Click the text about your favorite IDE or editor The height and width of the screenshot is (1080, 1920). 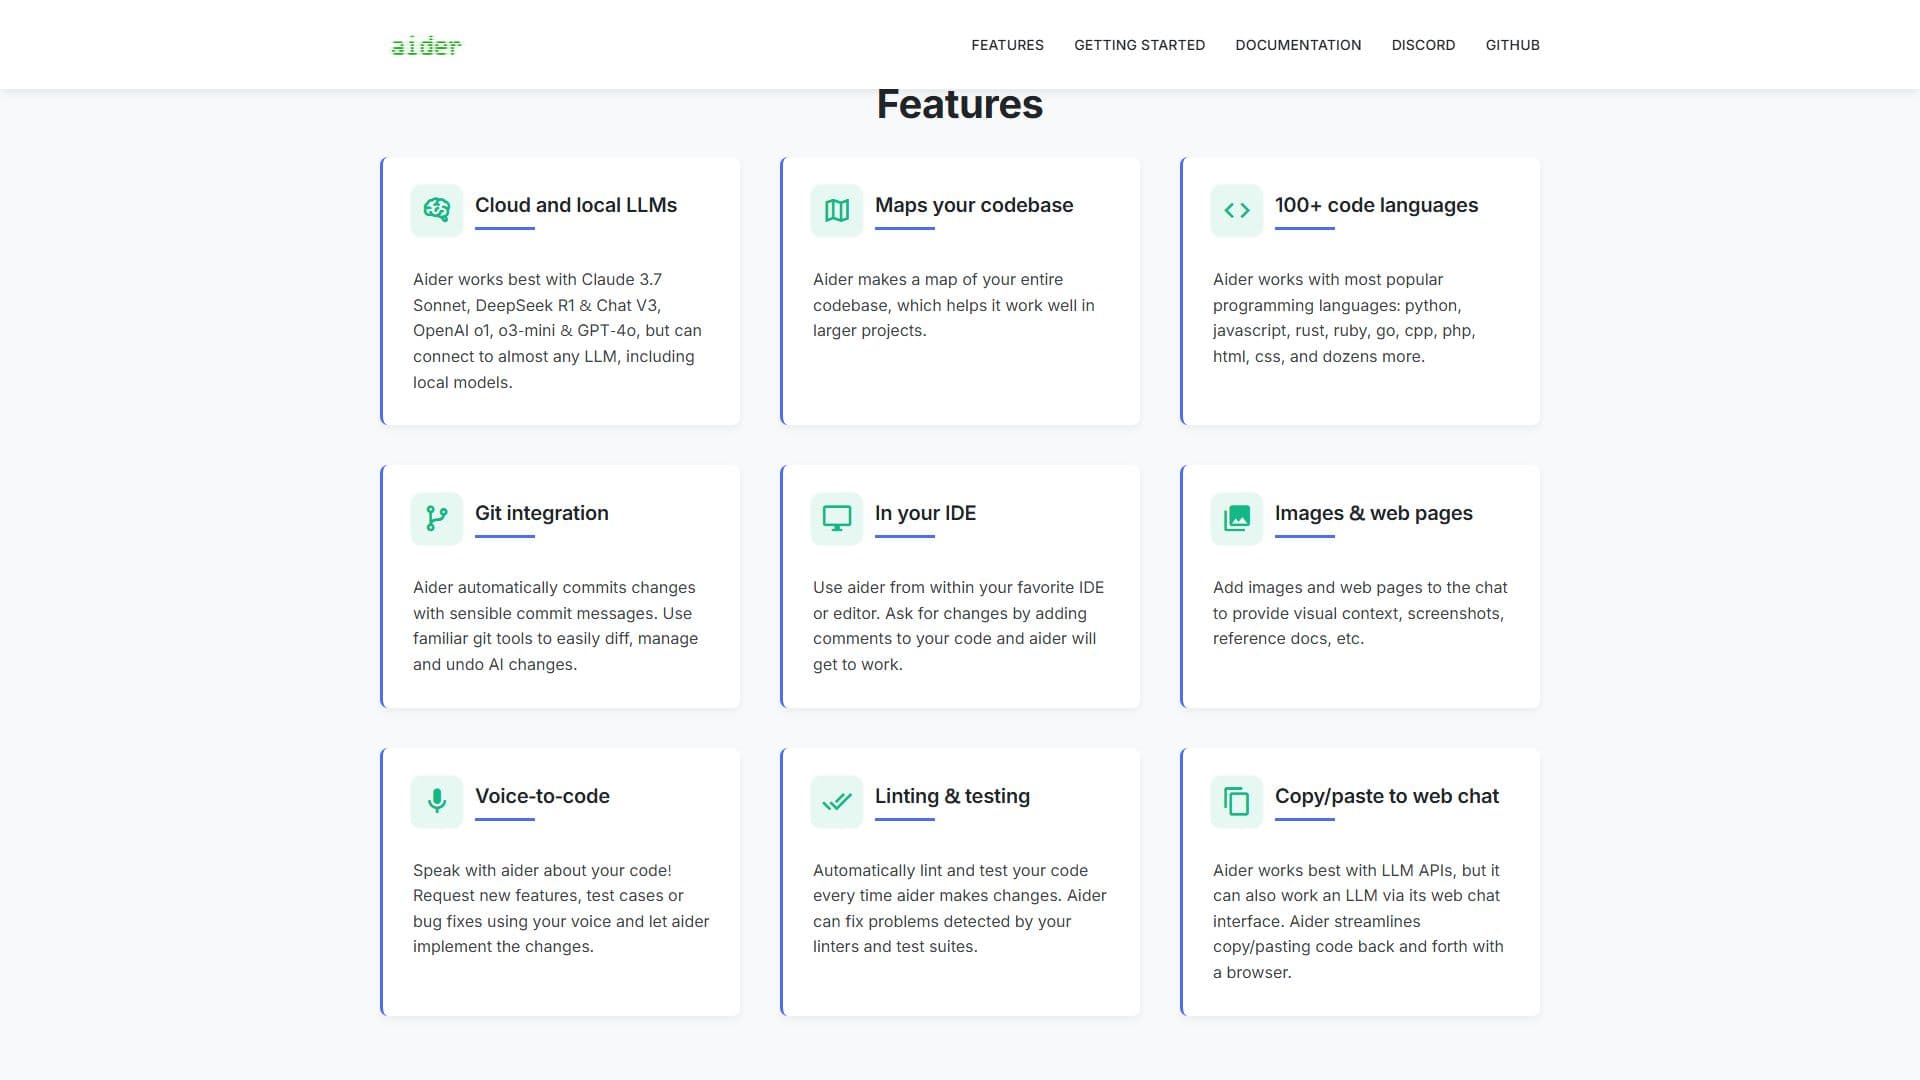tap(959, 626)
